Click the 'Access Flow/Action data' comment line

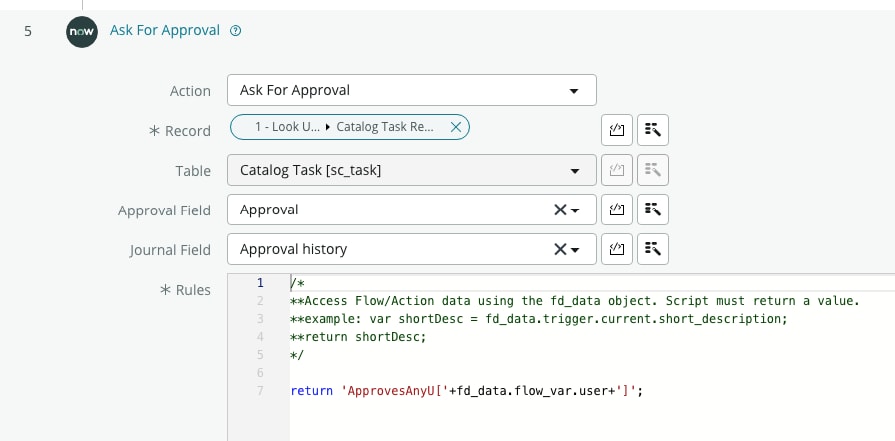pos(575,301)
